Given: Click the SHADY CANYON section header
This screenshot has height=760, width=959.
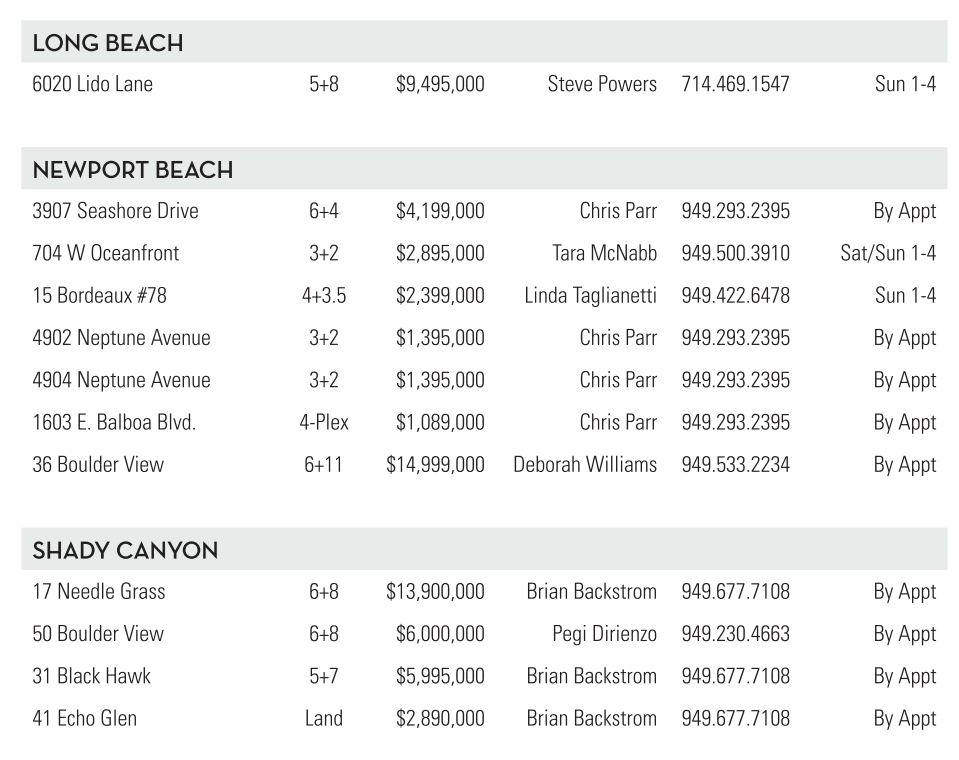Looking at the screenshot, I should (125, 550).
